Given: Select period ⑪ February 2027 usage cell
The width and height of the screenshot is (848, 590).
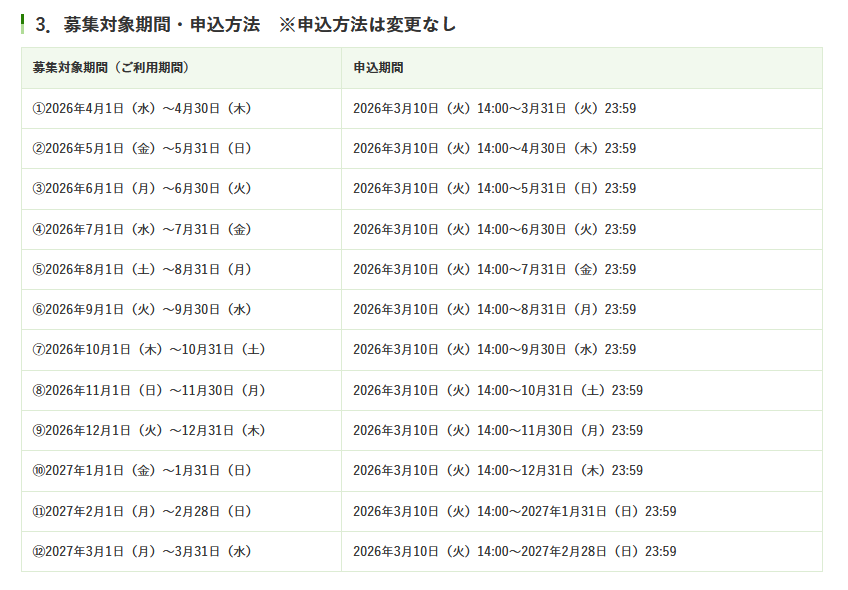Looking at the screenshot, I should (142, 511).
